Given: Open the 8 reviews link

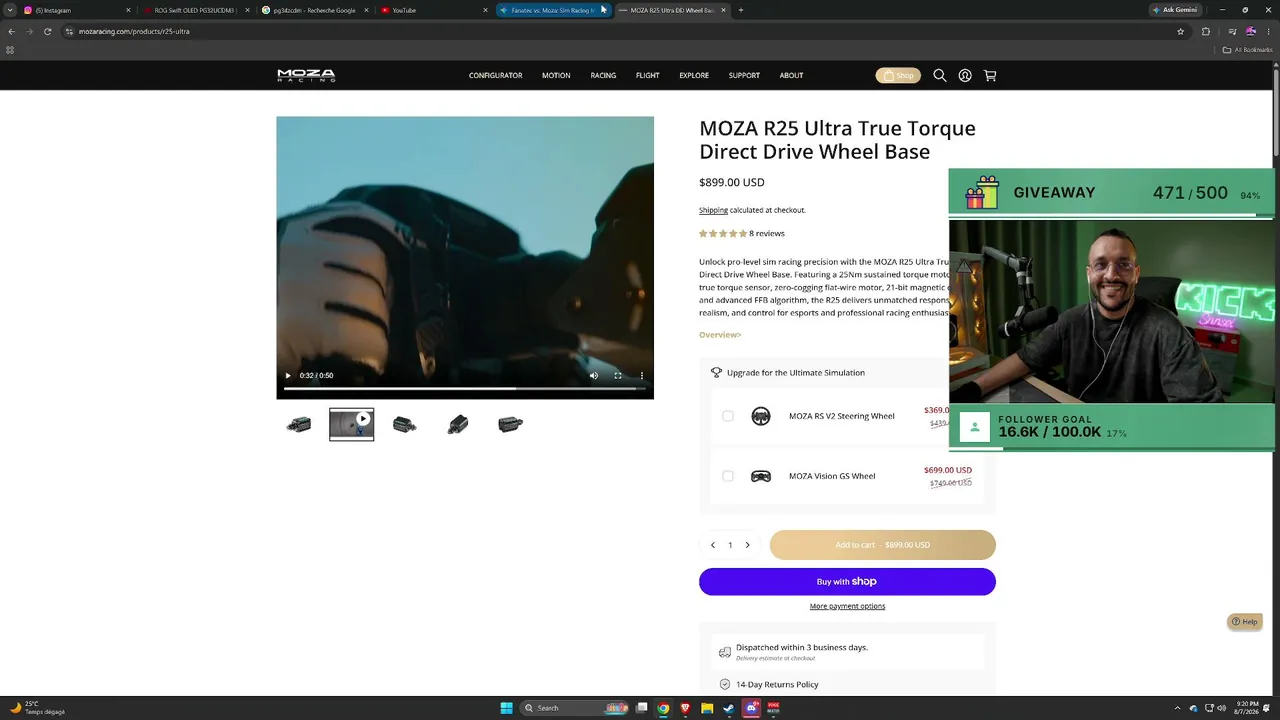Looking at the screenshot, I should (x=767, y=233).
